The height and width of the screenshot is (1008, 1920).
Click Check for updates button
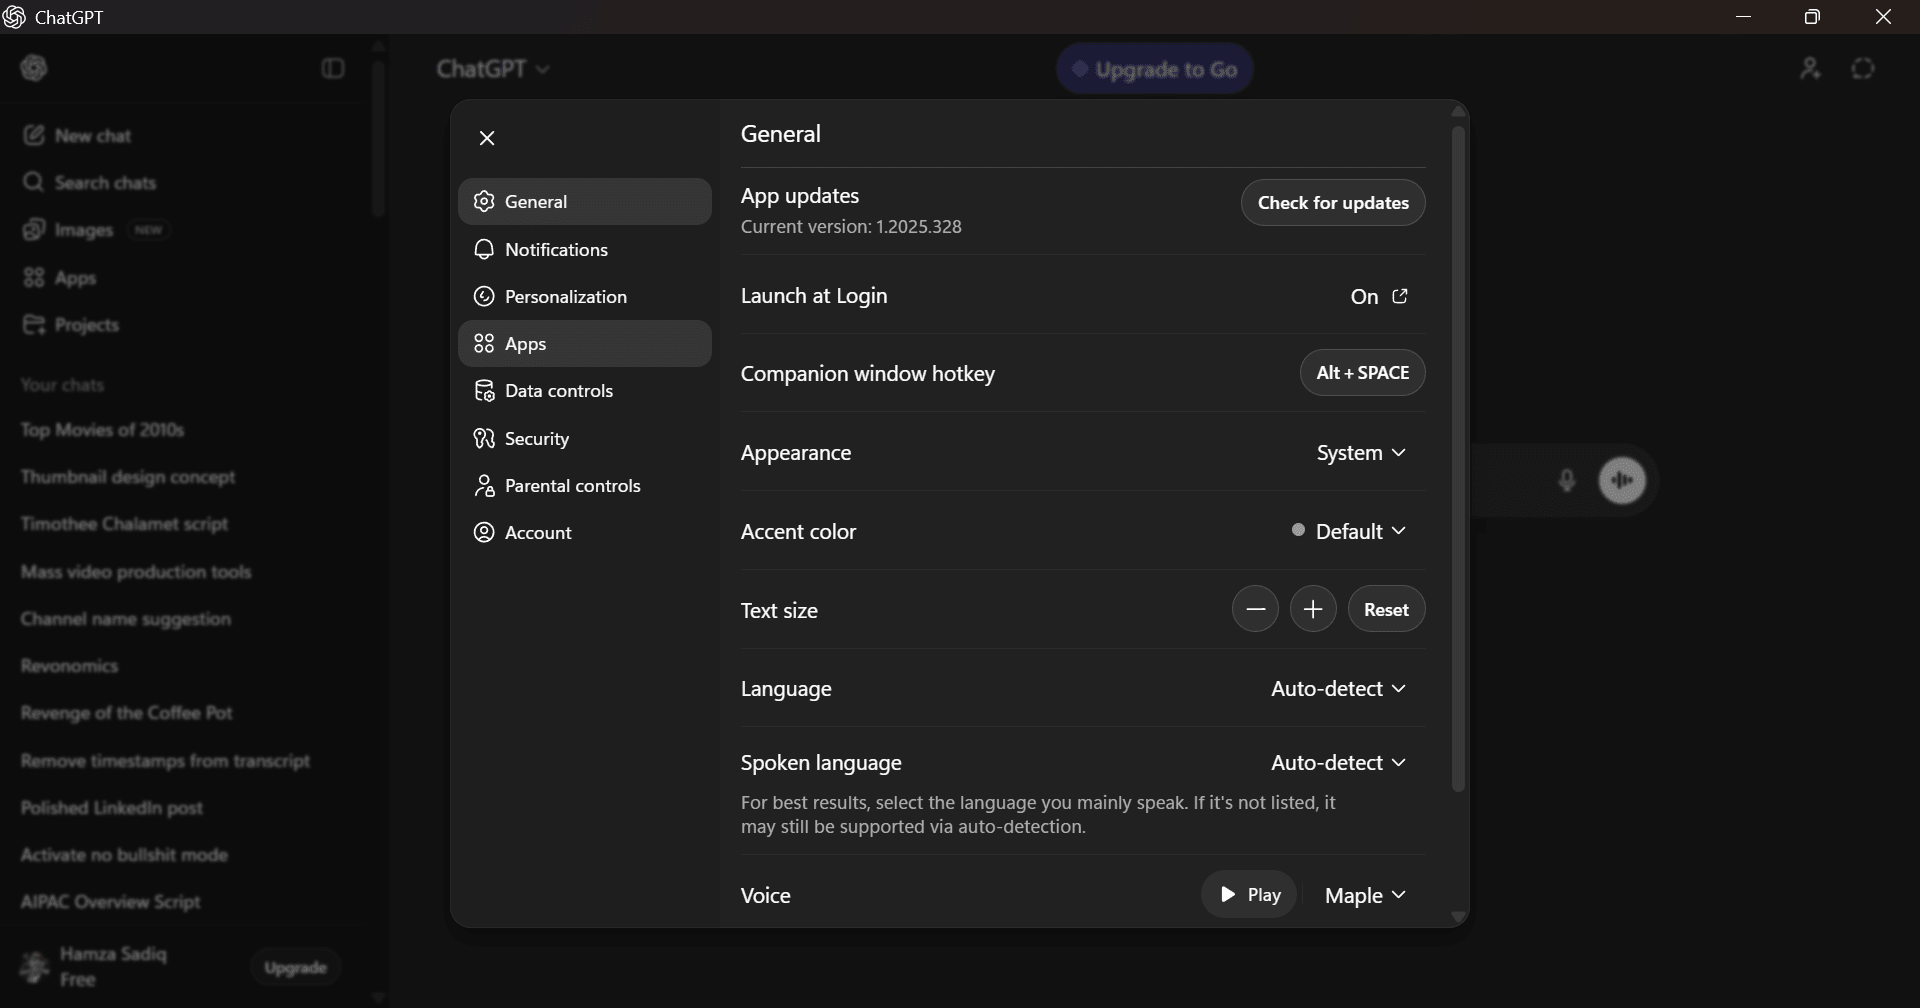tap(1333, 203)
